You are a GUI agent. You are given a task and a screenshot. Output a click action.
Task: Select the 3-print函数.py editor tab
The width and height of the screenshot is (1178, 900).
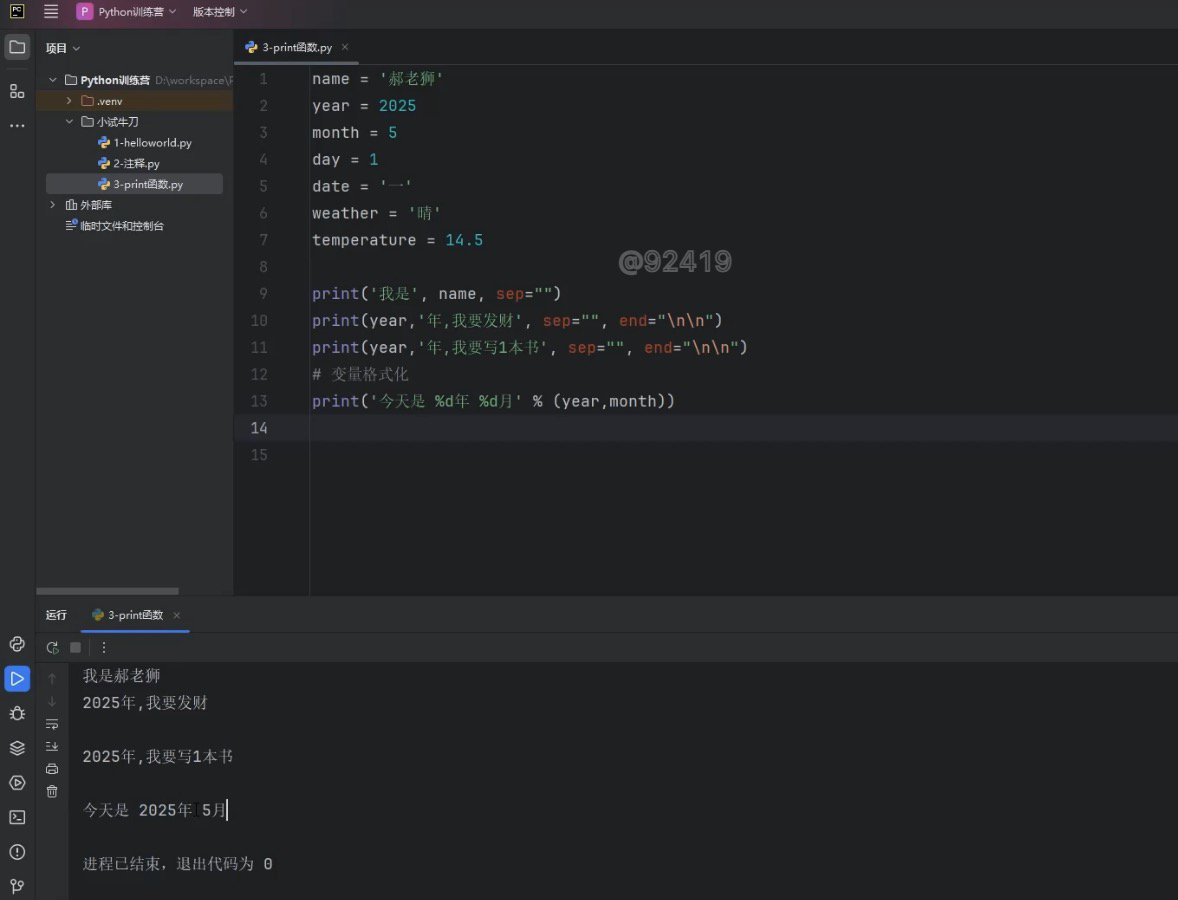296,47
